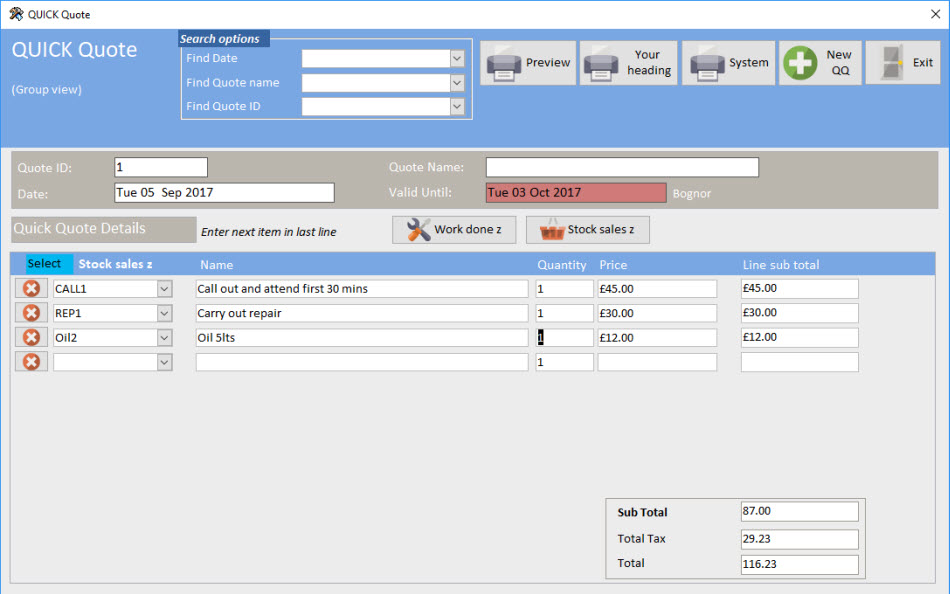Click the Work done z tools button
This screenshot has width=950, height=594.
pyautogui.click(x=453, y=230)
